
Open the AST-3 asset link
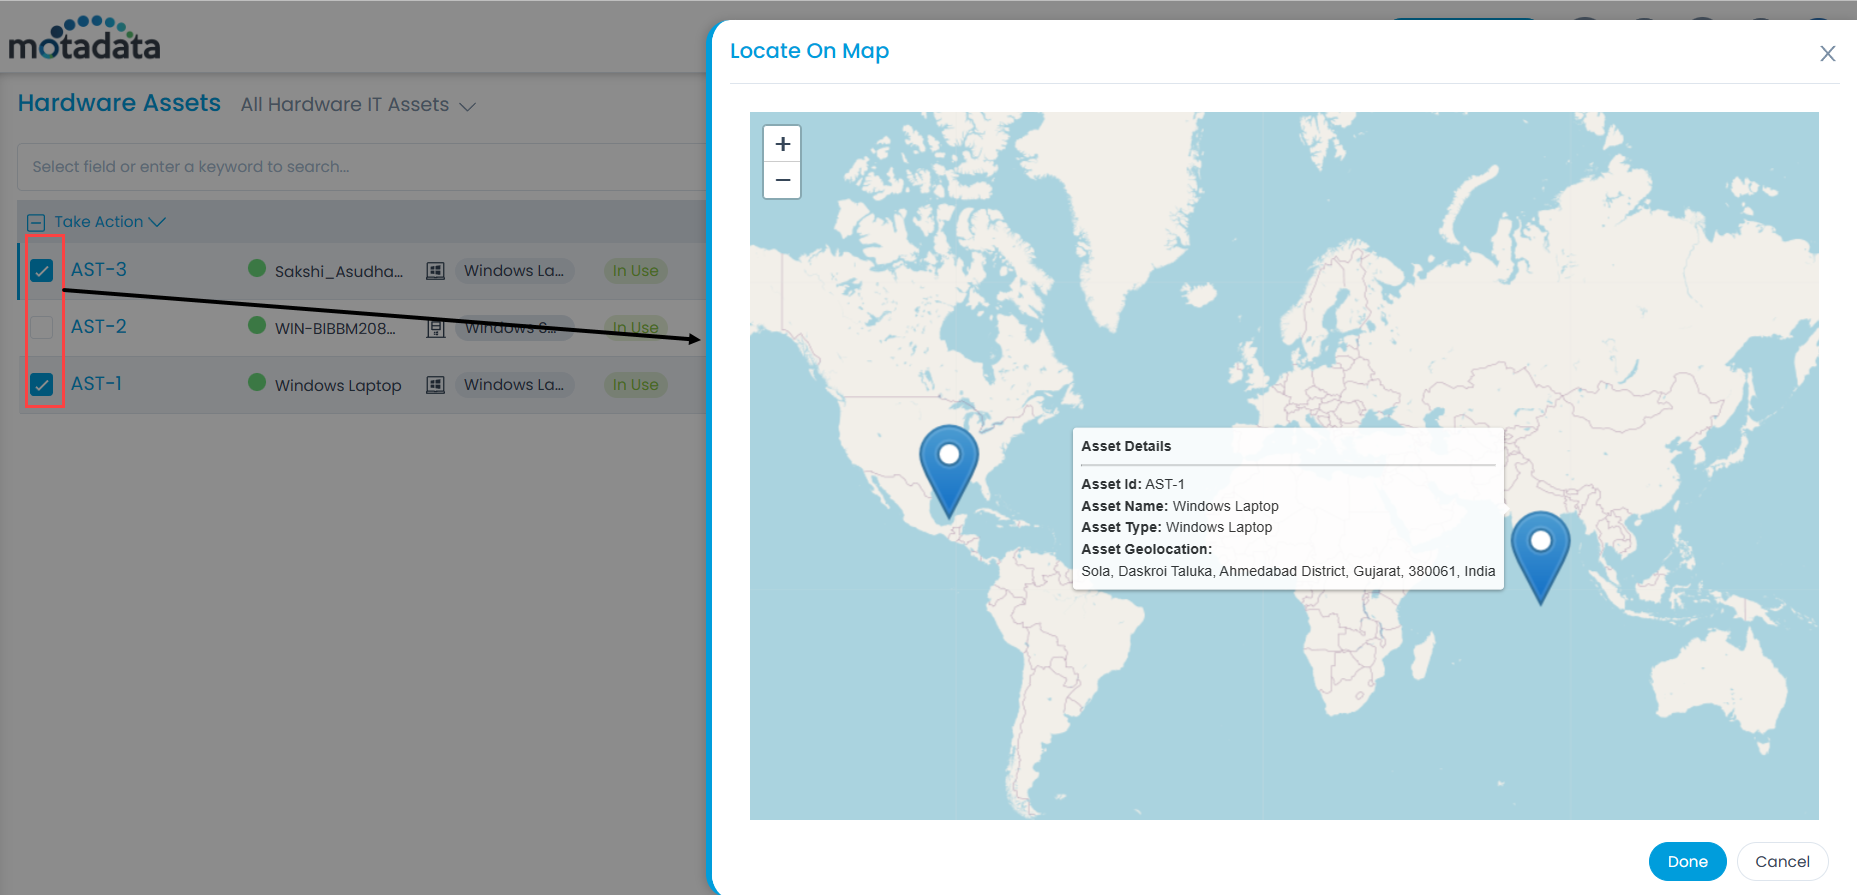[98, 270]
